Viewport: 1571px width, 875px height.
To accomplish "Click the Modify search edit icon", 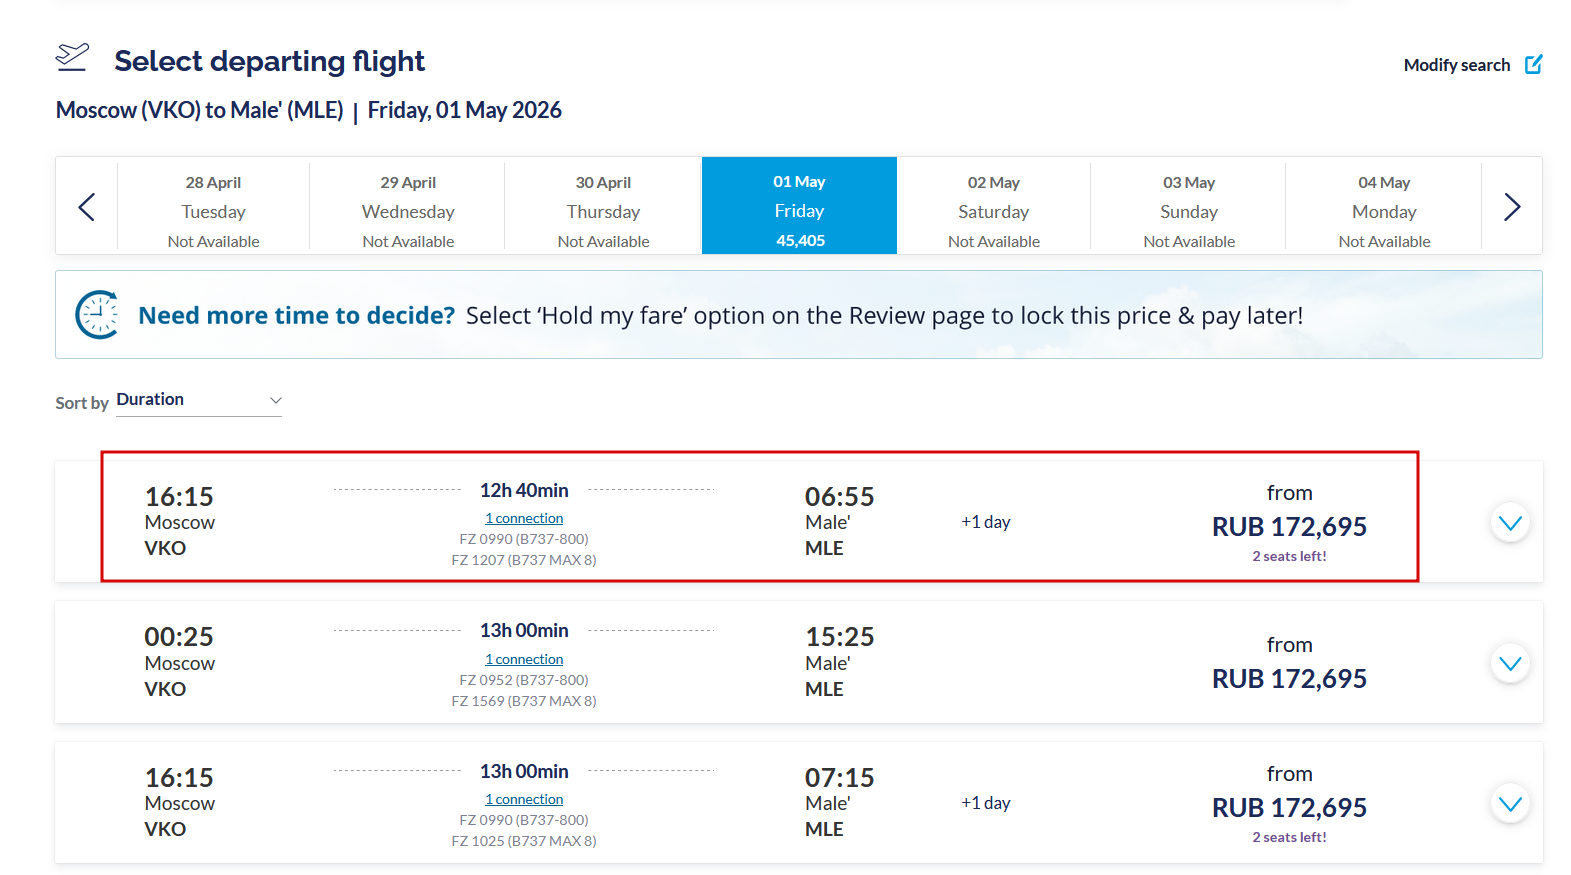I will [1533, 65].
